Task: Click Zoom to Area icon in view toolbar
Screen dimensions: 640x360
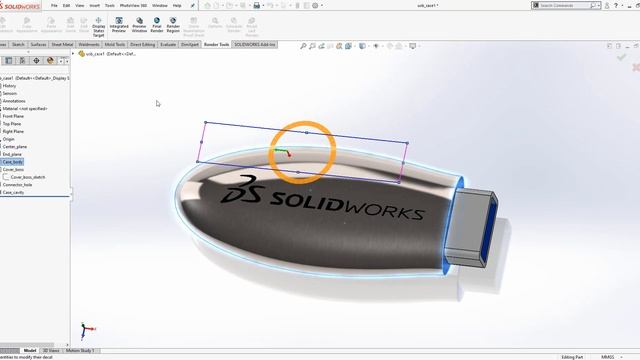Action: pyautogui.click(x=312, y=46)
